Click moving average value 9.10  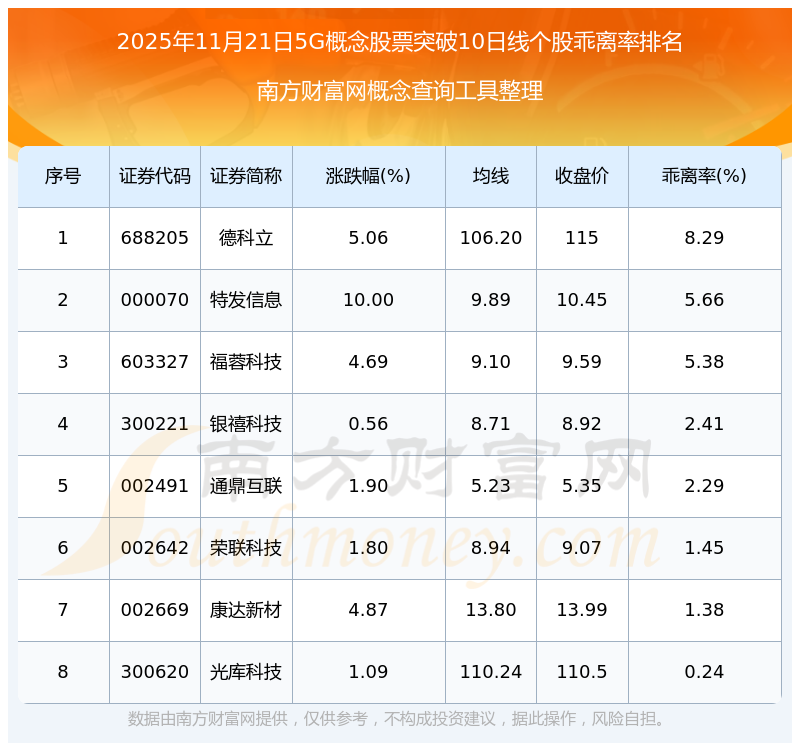[491, 362]
